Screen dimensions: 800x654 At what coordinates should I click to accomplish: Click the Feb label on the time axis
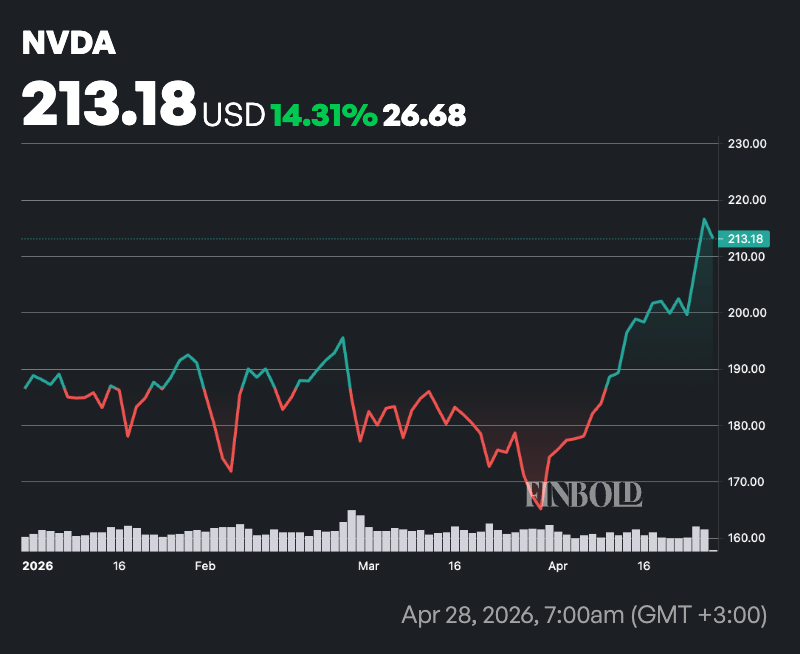point(205,566)
